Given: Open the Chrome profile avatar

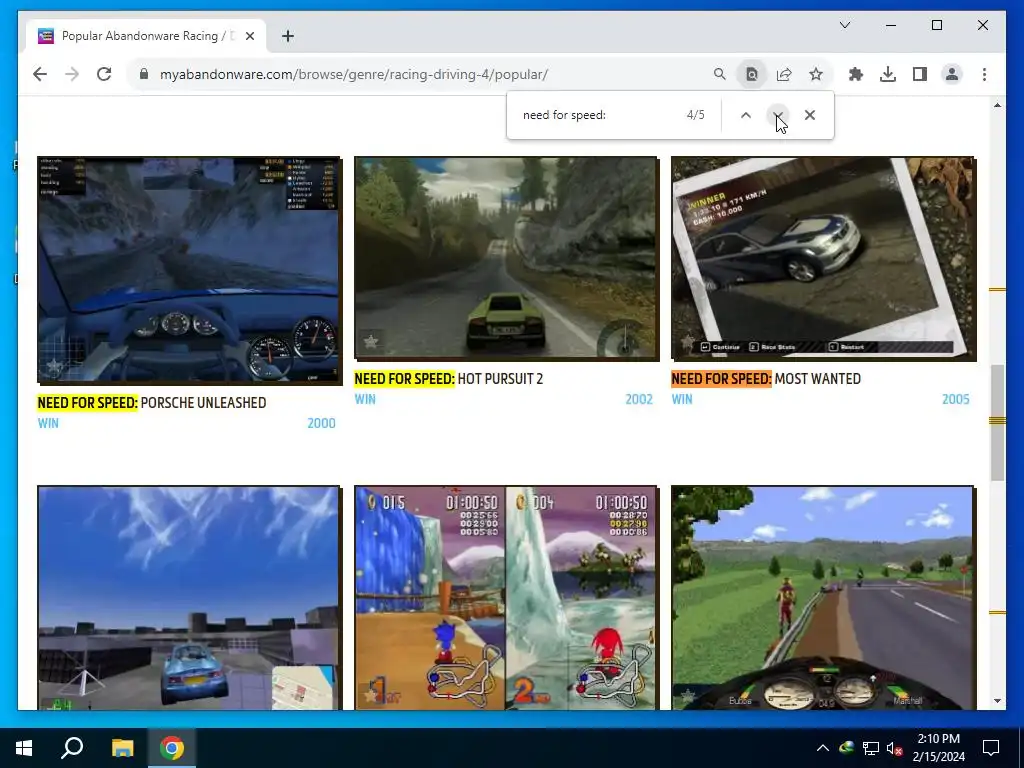Looking at the screenshot, I should [952, 74].
